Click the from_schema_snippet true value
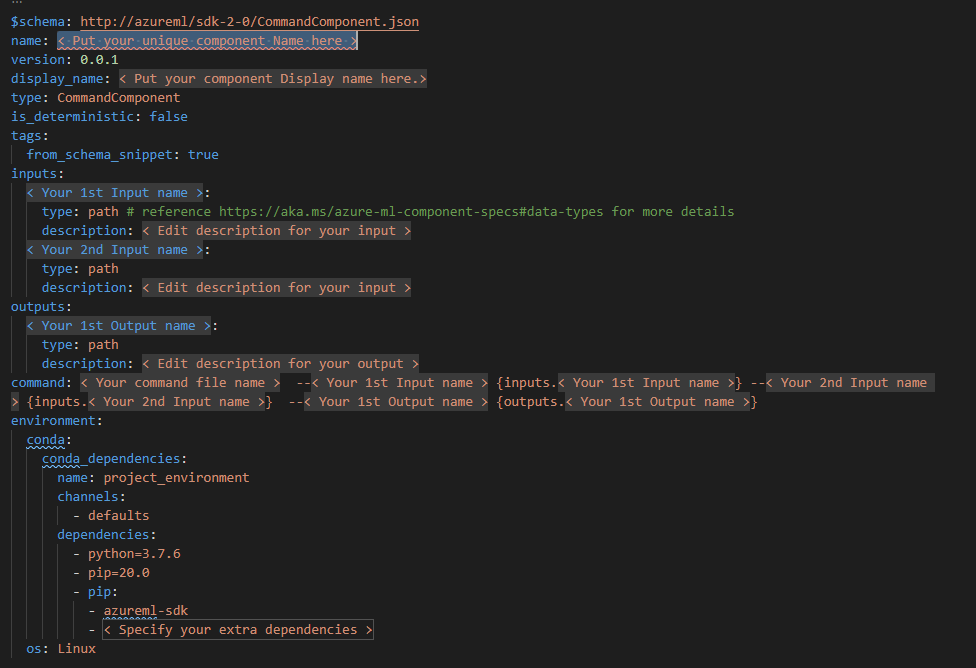This screenshot has height=668, width=976. point(203,155)
